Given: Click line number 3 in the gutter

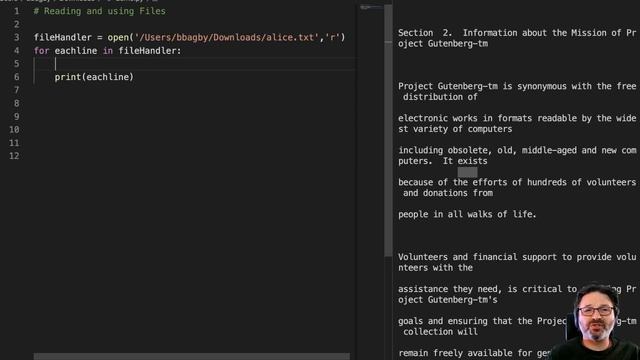Looking at the screenshot, I should (16, 38).
